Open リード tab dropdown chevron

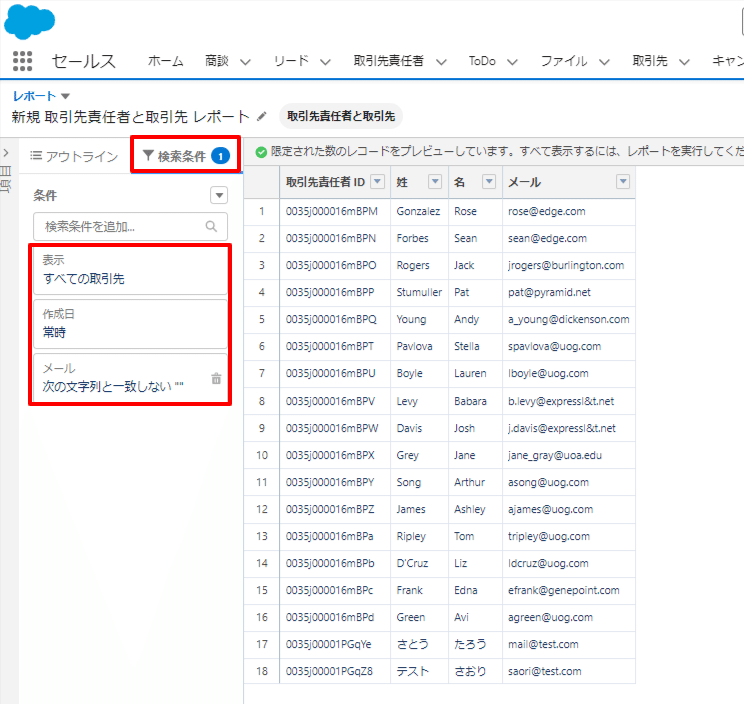point(325,62)
